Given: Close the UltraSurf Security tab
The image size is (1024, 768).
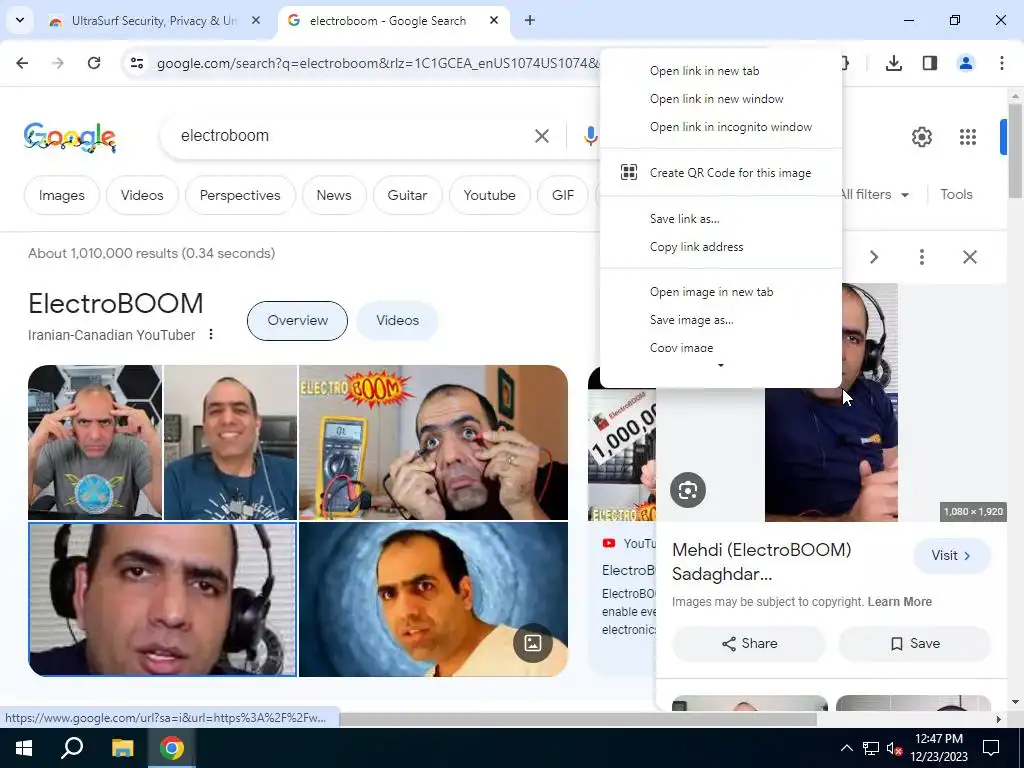Looking at the screenshot, I should click(x=256, y=20).
